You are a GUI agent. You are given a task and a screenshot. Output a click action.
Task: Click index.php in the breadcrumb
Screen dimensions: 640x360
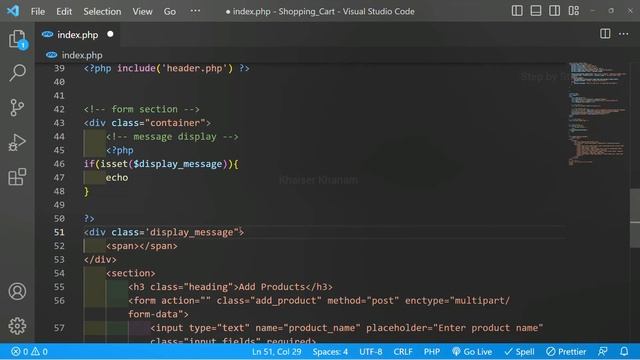tap(82, 55)
